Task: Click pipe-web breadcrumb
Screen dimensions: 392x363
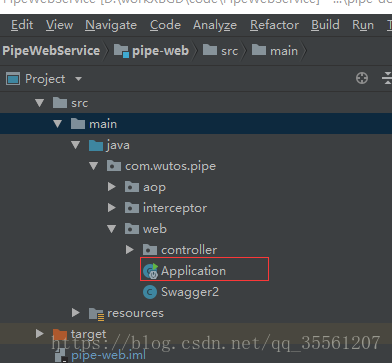Action: [x=160, y=51]
